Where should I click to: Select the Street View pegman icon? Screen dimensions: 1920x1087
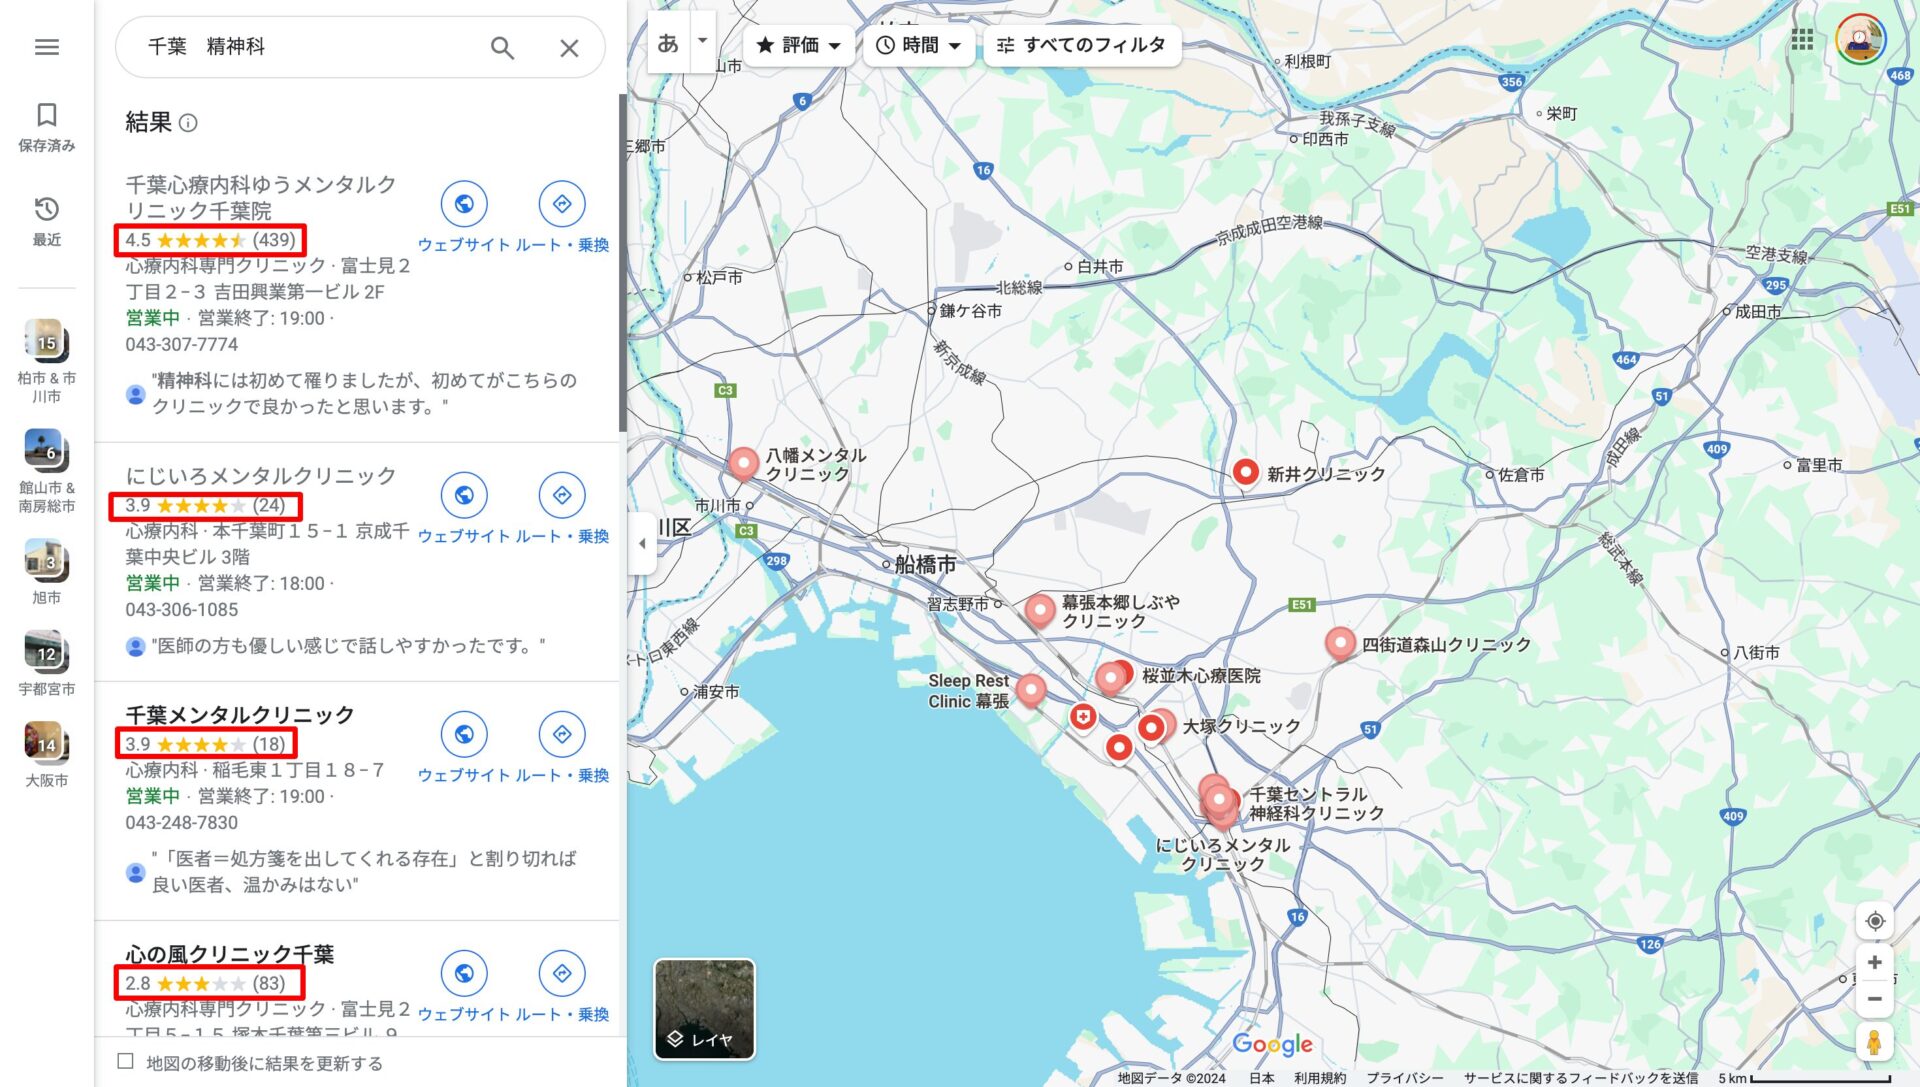click(1875, 1042)
